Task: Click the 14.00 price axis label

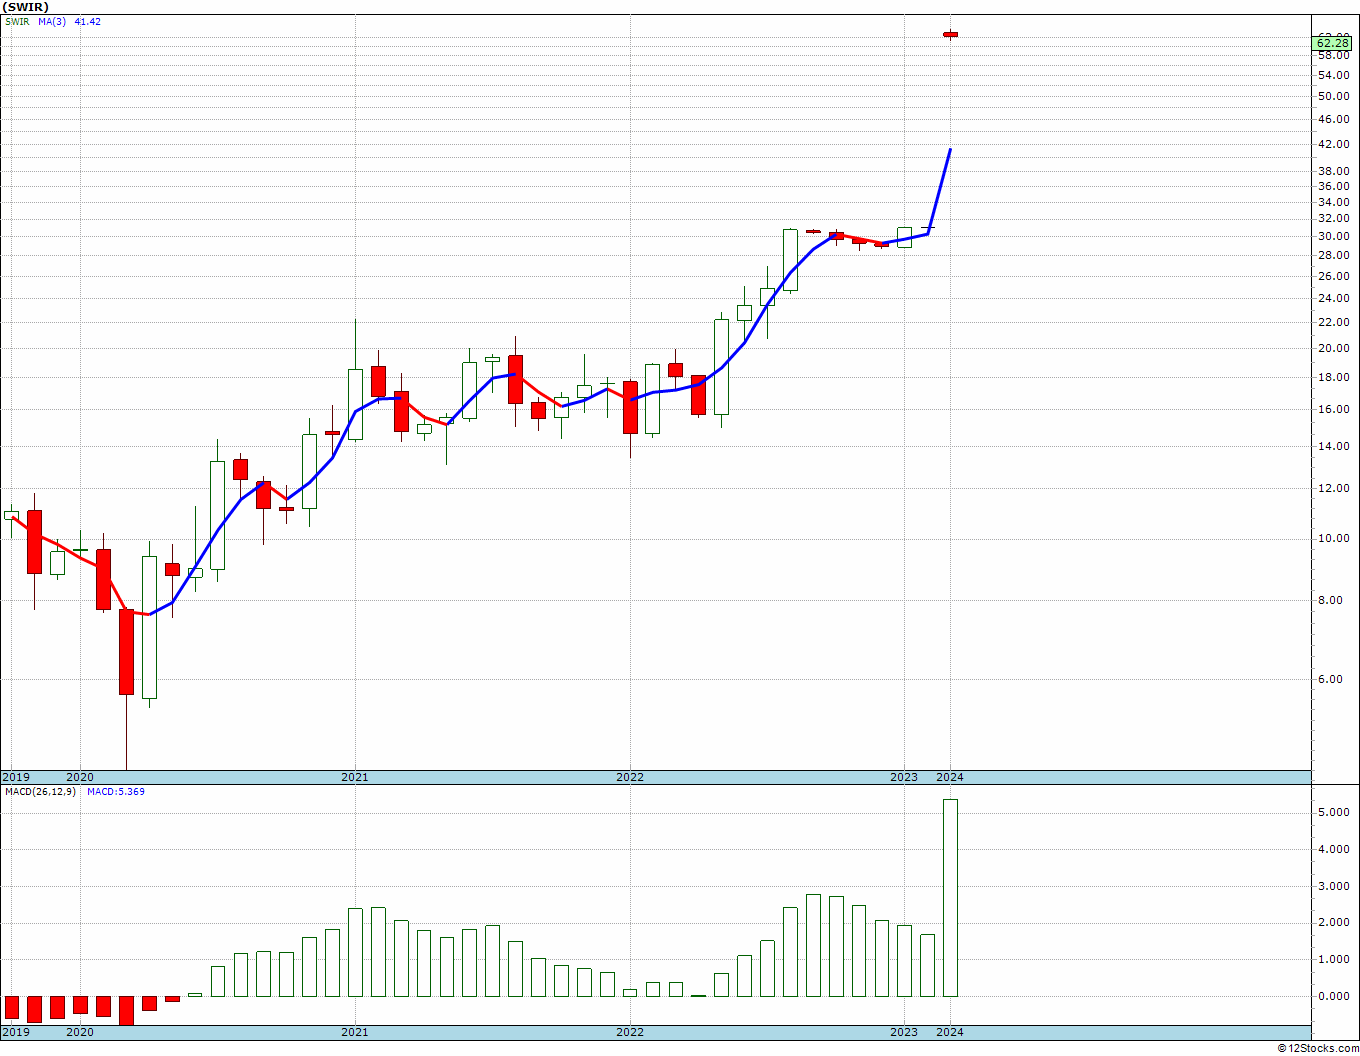Action: [x=1333, y=447]
